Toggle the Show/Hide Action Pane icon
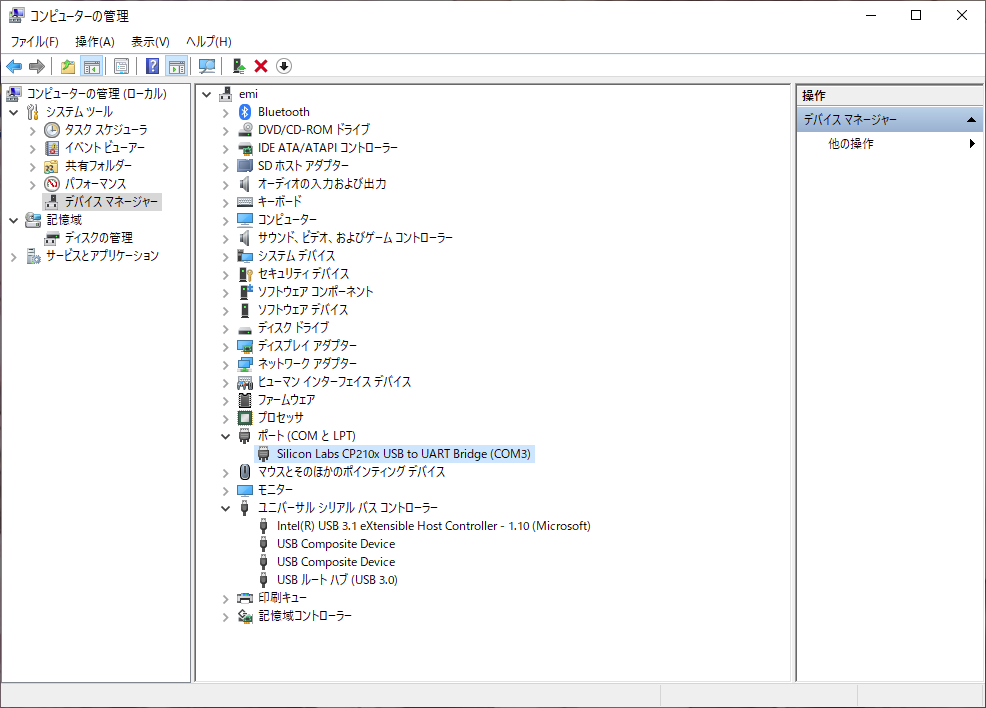The height and width of the screenshot is (708, 986). pyautogui.click(x=177, y=66)
